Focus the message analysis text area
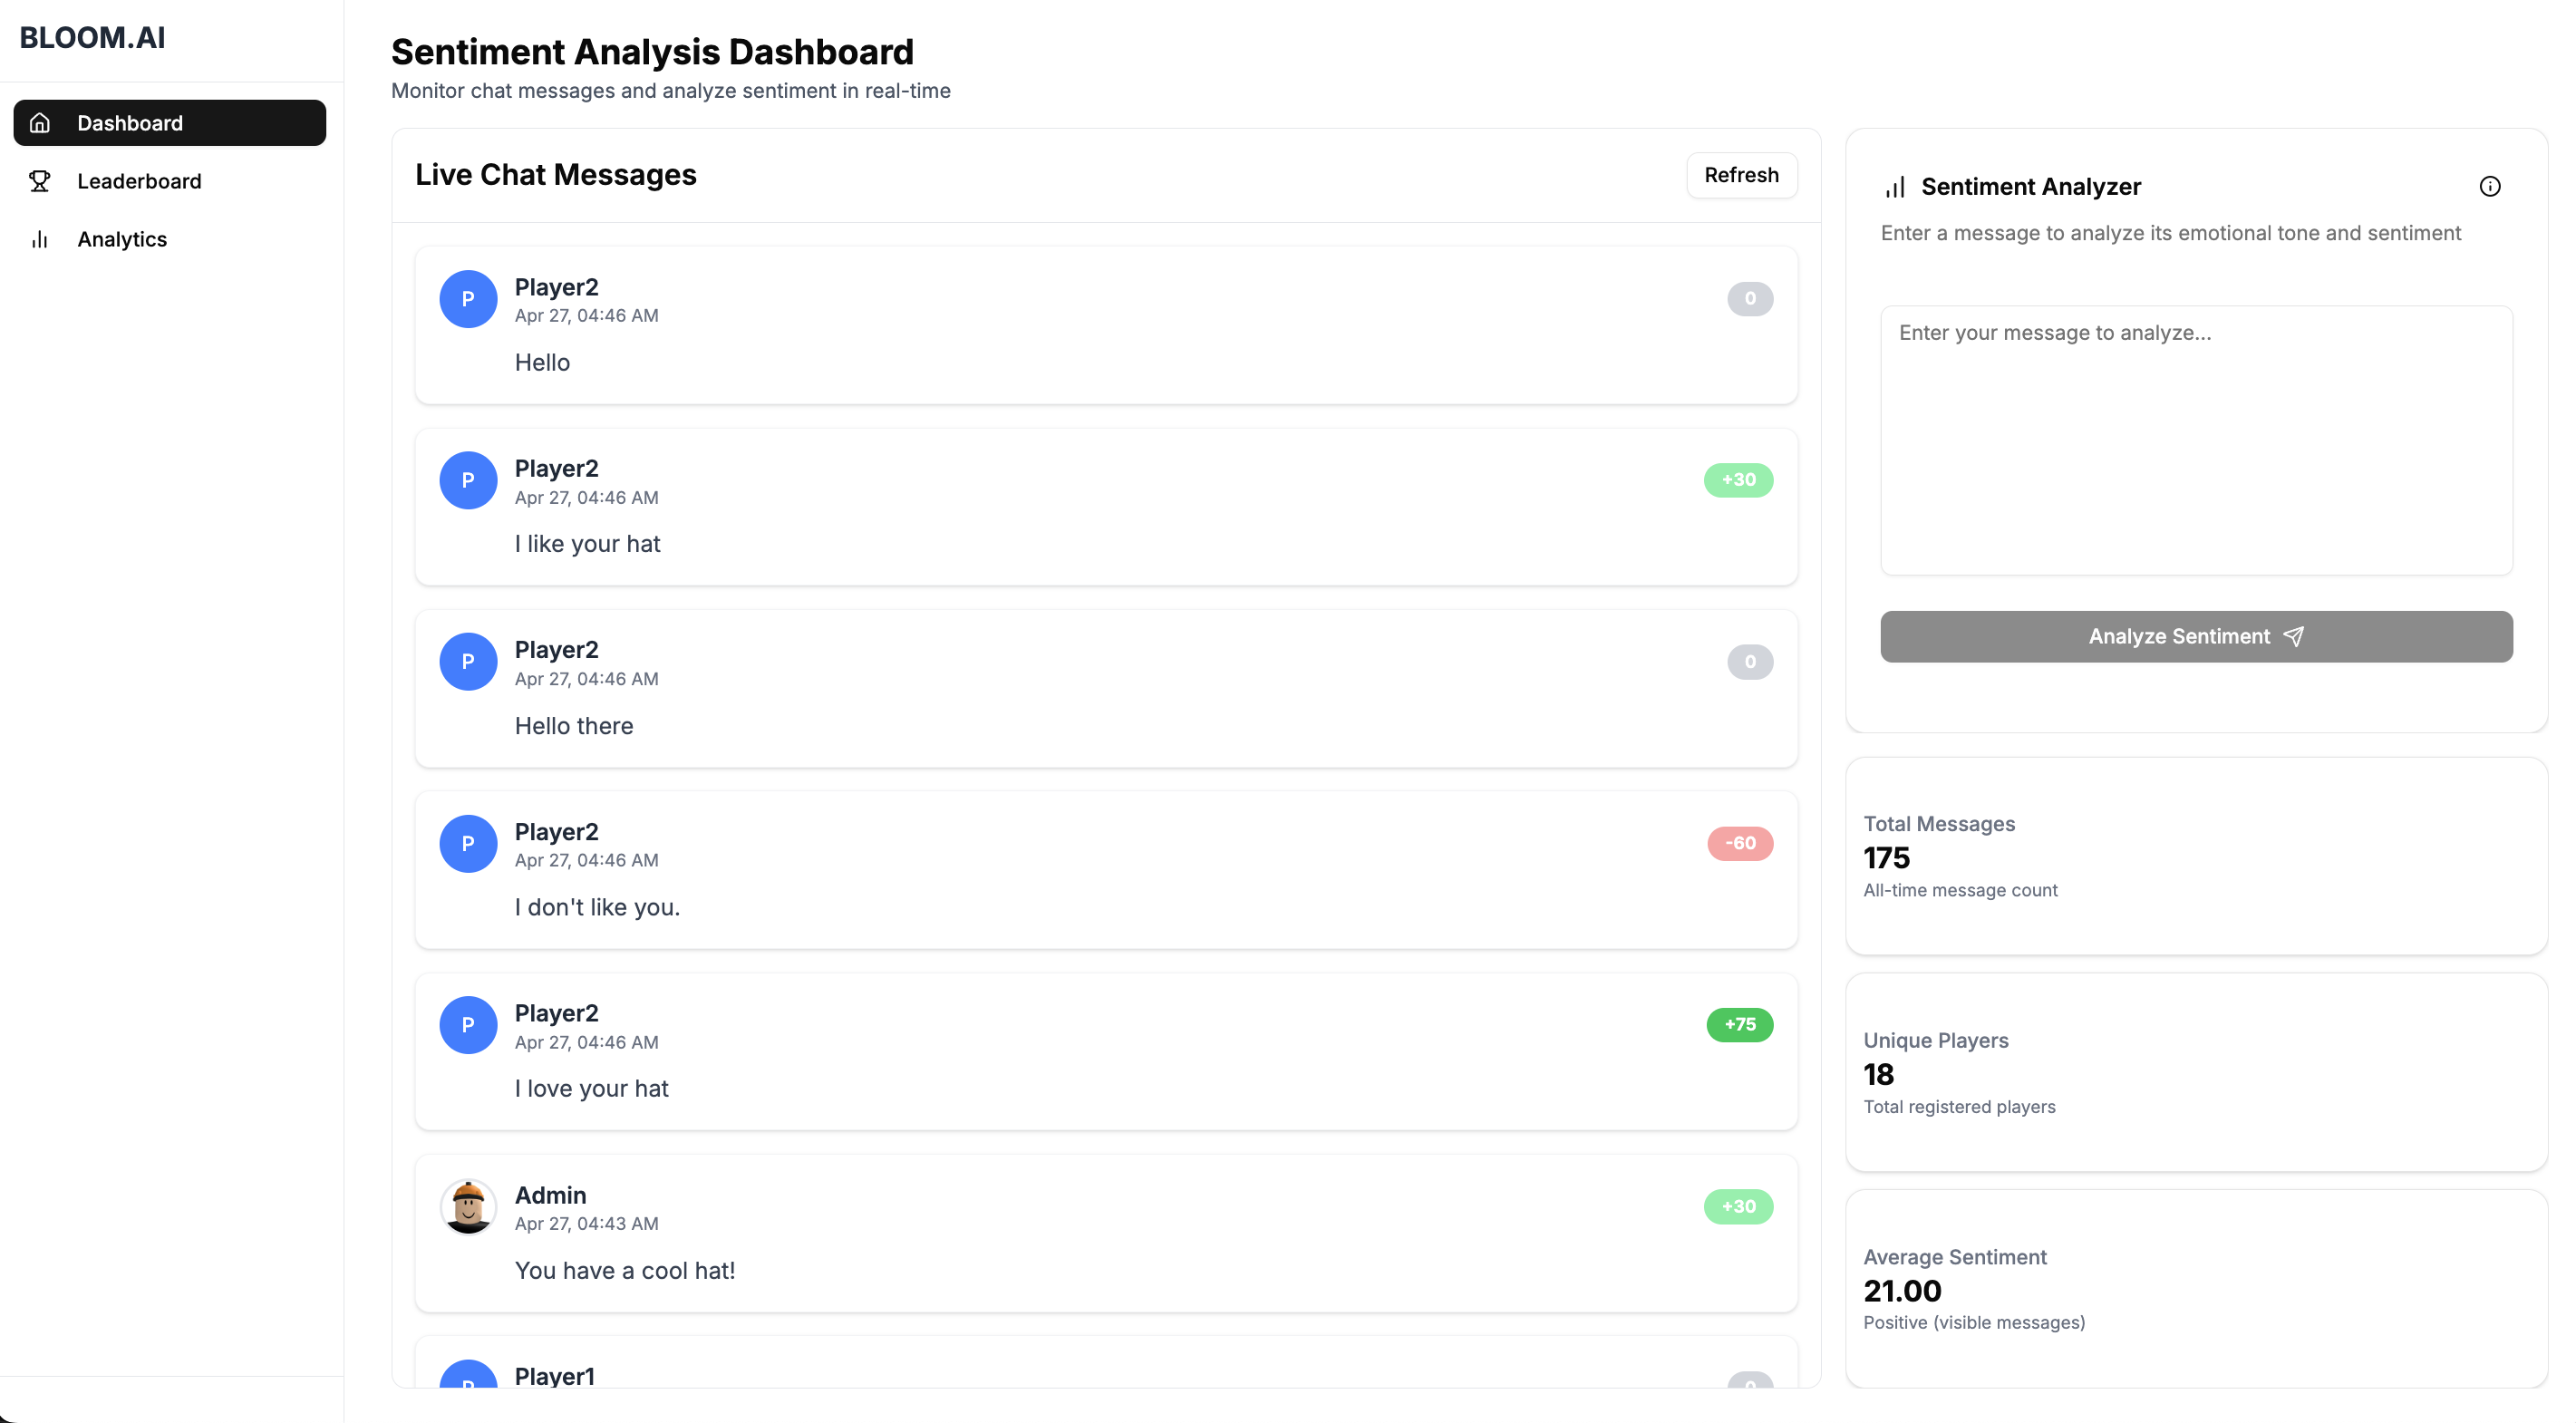The width and height of the screenshot is (2576, 1423). 2195,440
